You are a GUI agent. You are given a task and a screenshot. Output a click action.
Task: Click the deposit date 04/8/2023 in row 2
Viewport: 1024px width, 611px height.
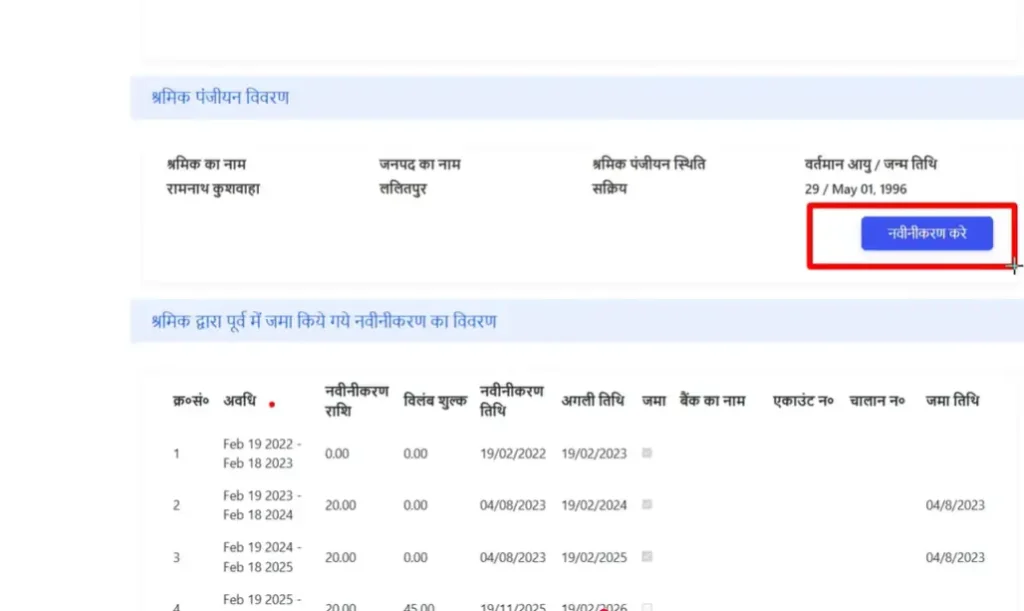pos(953,505)
